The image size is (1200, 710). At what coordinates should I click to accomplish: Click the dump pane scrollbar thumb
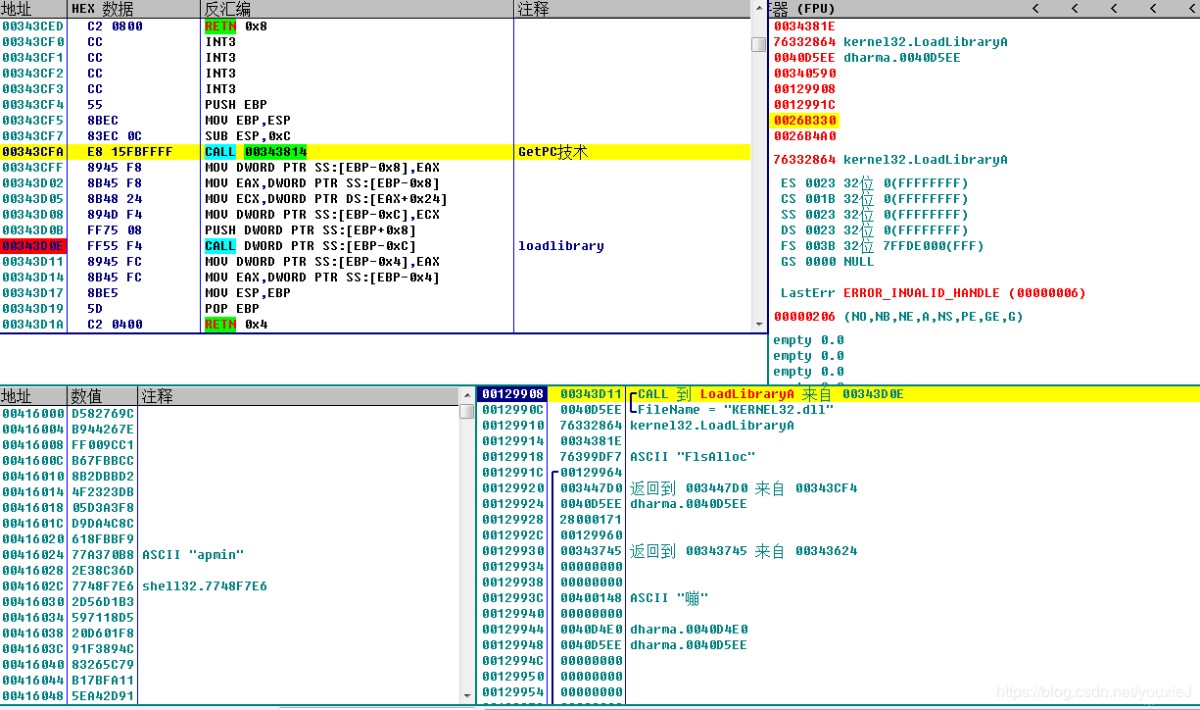pos(467,412)
